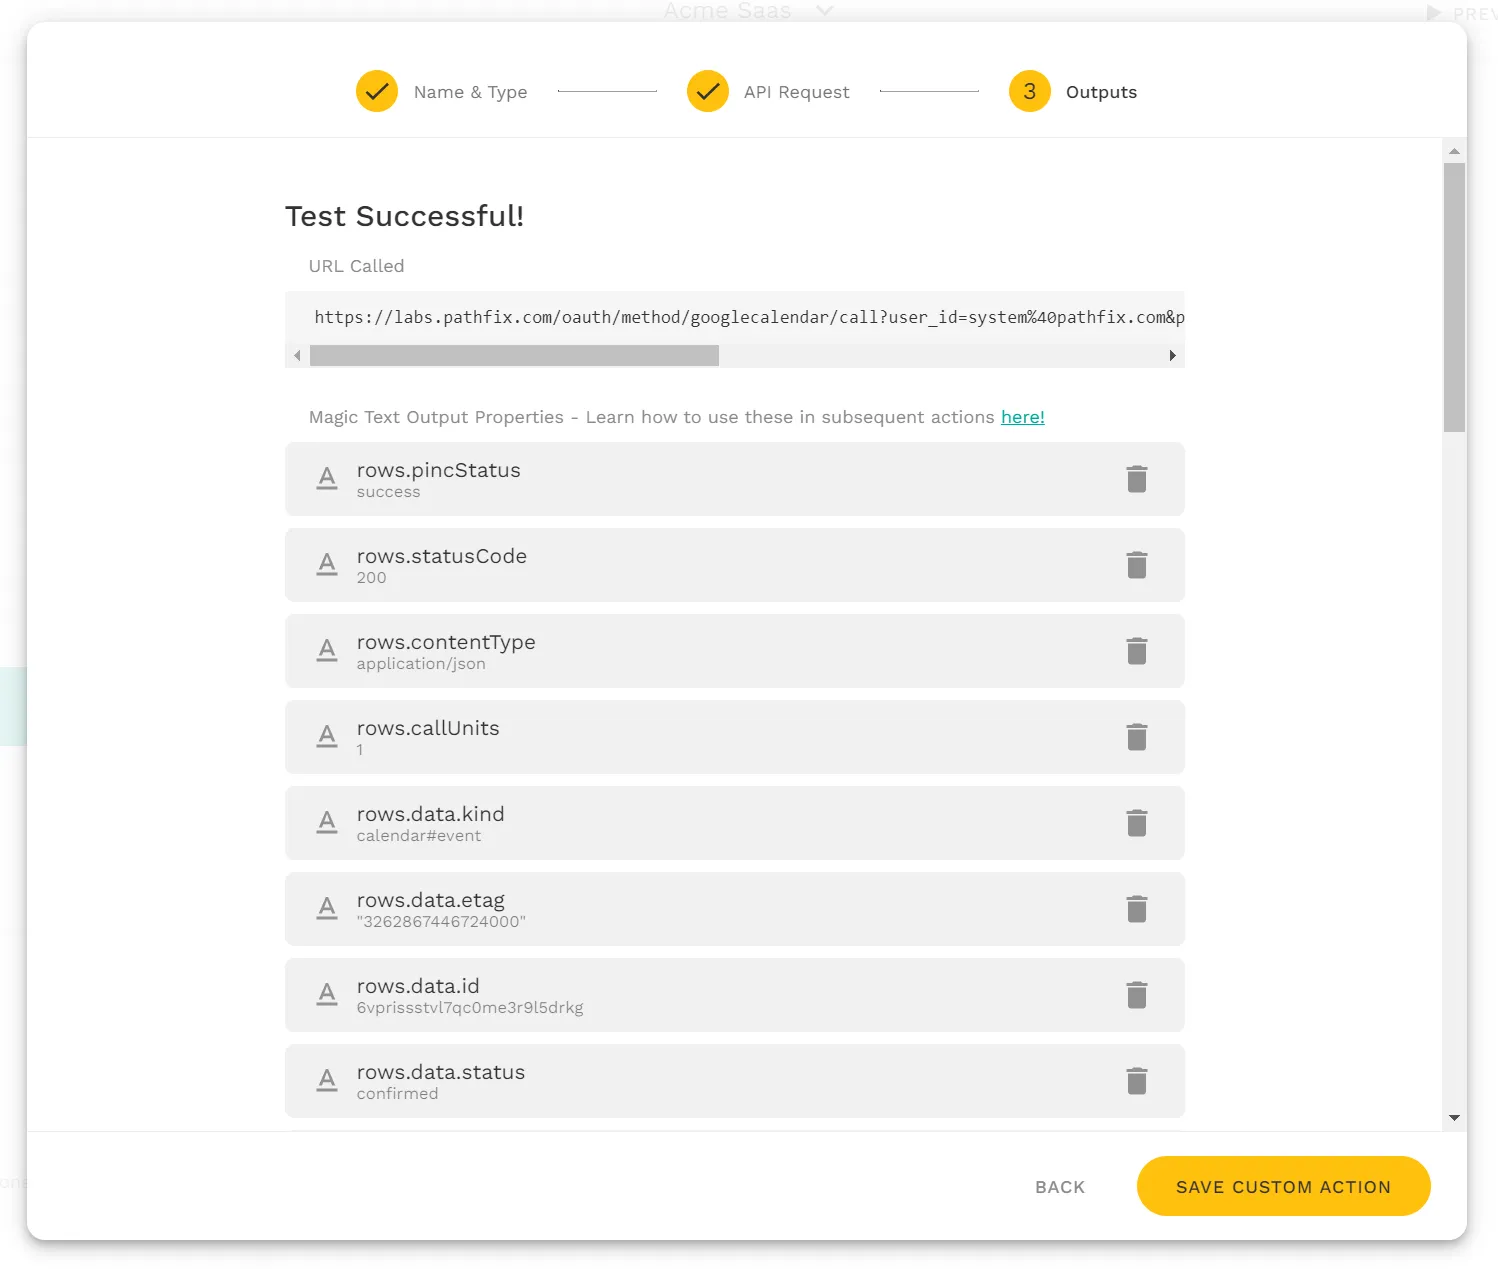Click the text type icon for rows.pincStatus
This screenshot has width=1498, height=1269.
coord(327,479)
